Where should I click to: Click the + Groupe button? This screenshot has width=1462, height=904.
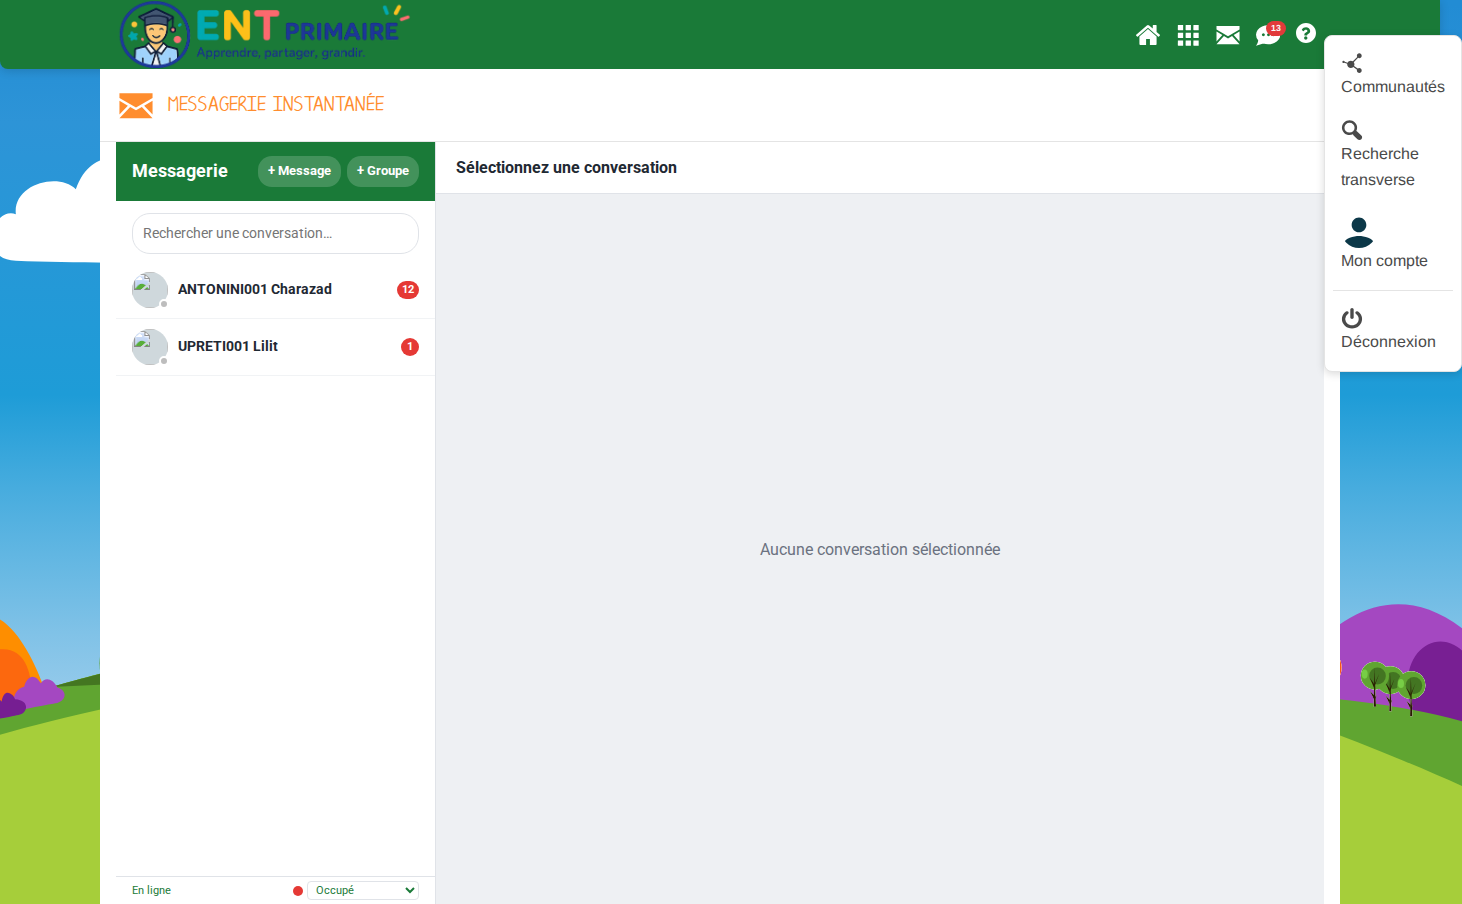coord(383,171)
